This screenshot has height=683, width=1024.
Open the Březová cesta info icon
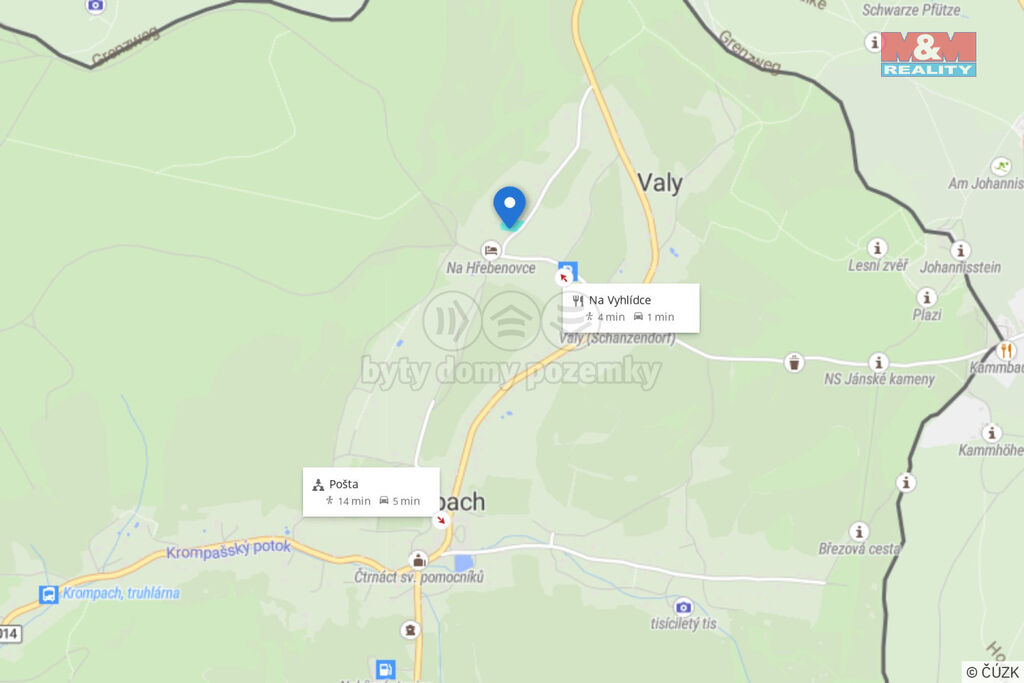point(859,532)
